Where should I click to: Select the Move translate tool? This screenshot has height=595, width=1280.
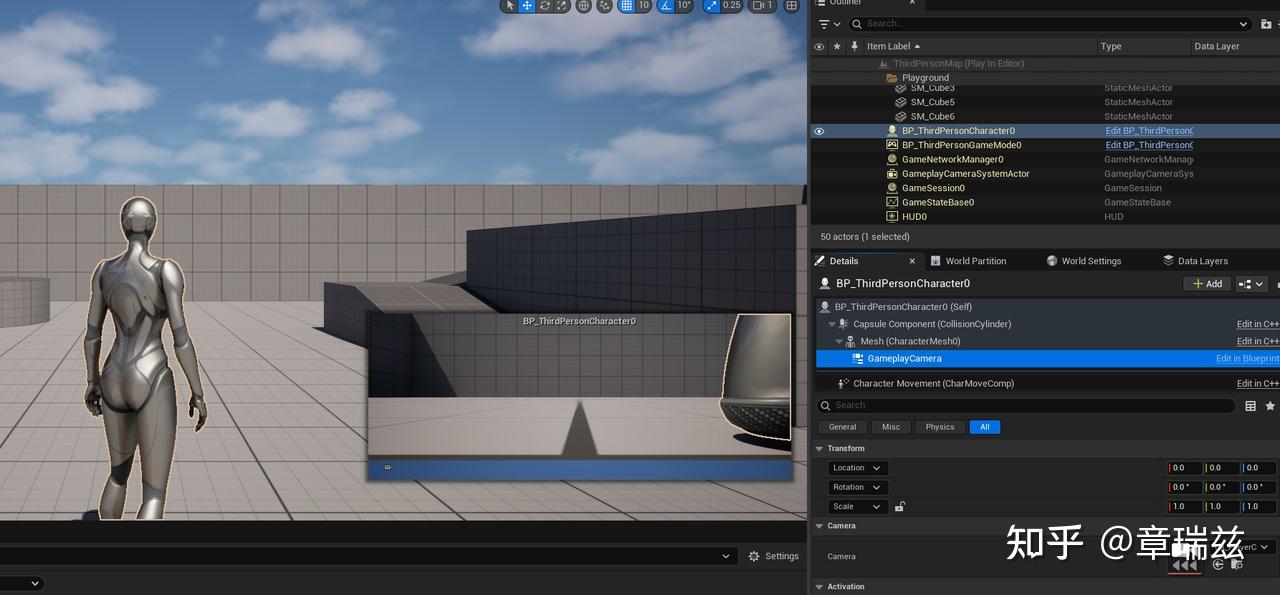click(x=528, y=7)
